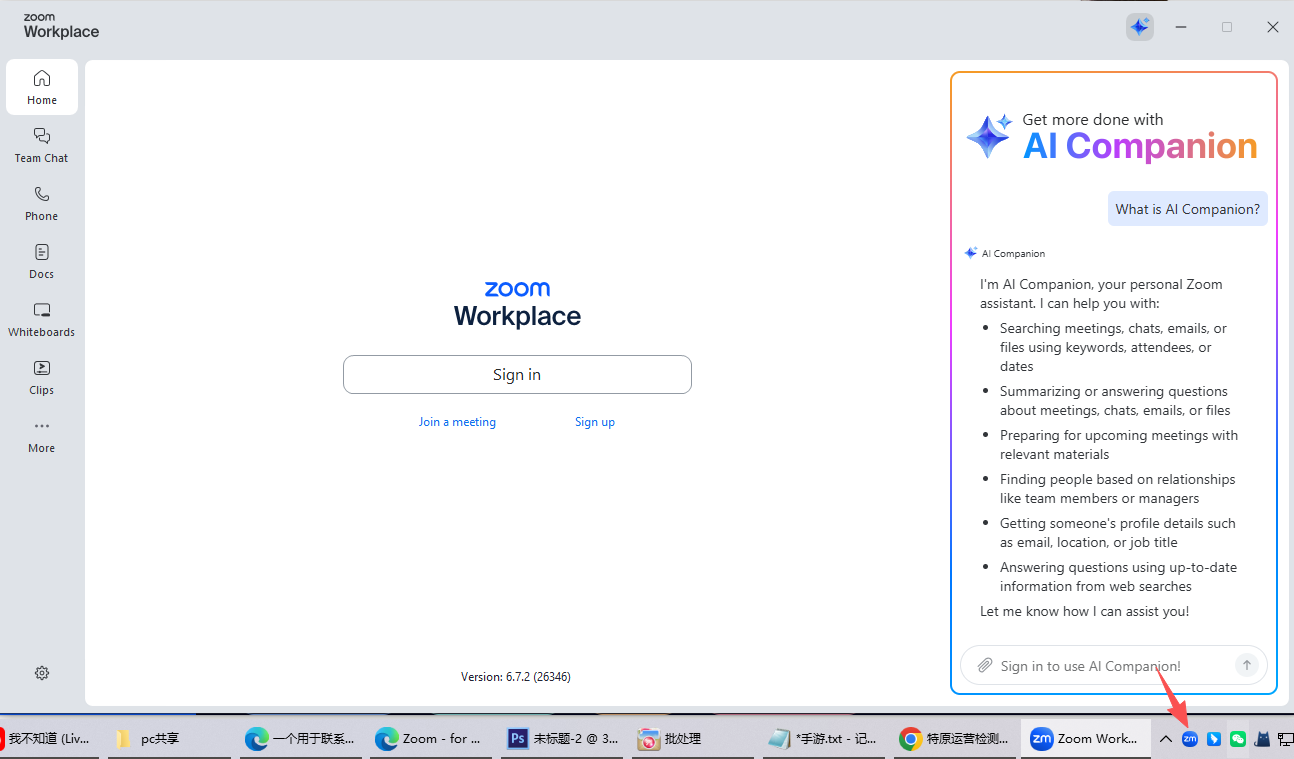Screen dimensions: 1294x759
Task: Click the "Answering questions using up-to-date" bullet
Action: (1118, 577)
